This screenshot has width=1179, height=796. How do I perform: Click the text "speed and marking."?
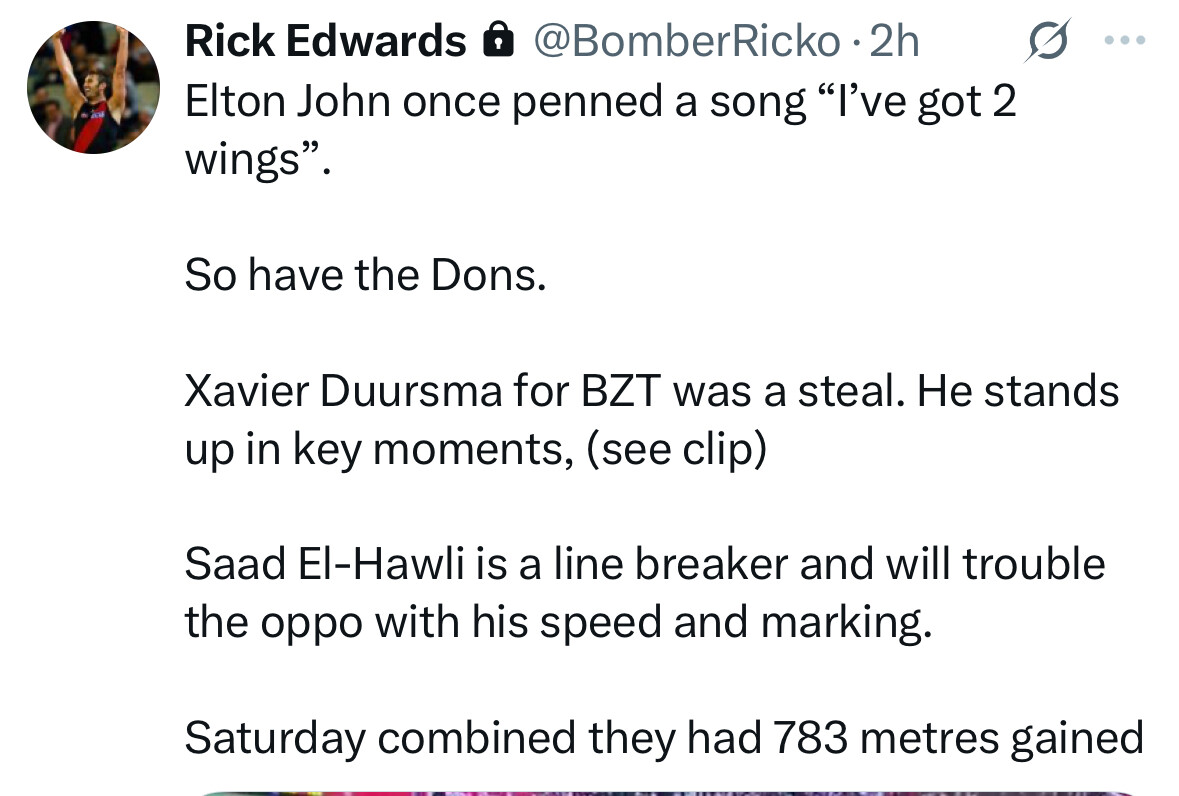[736, 623]
